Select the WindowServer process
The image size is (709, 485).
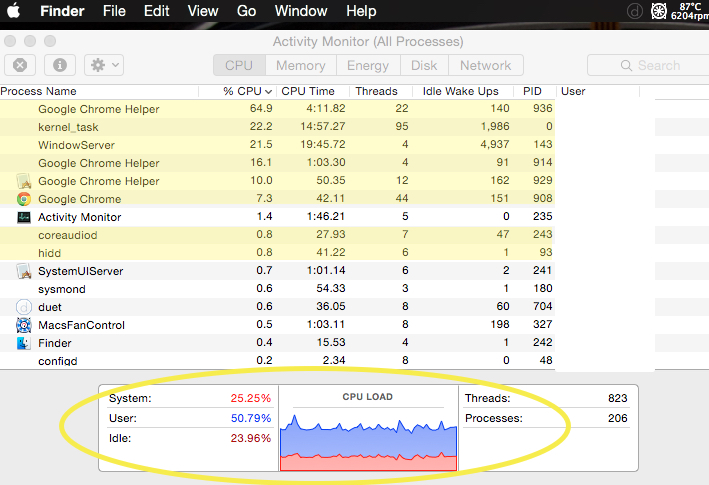point(277,145)
